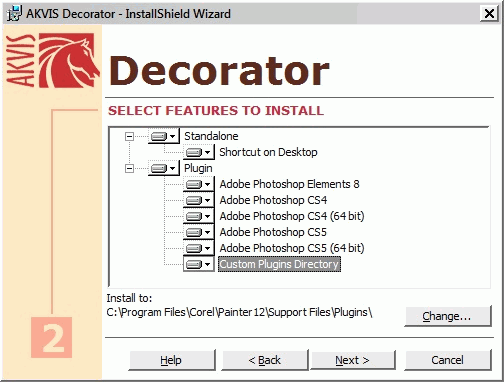Proceed with the Next button
Screen dimensions: 504x382
(x=353, y=360)
